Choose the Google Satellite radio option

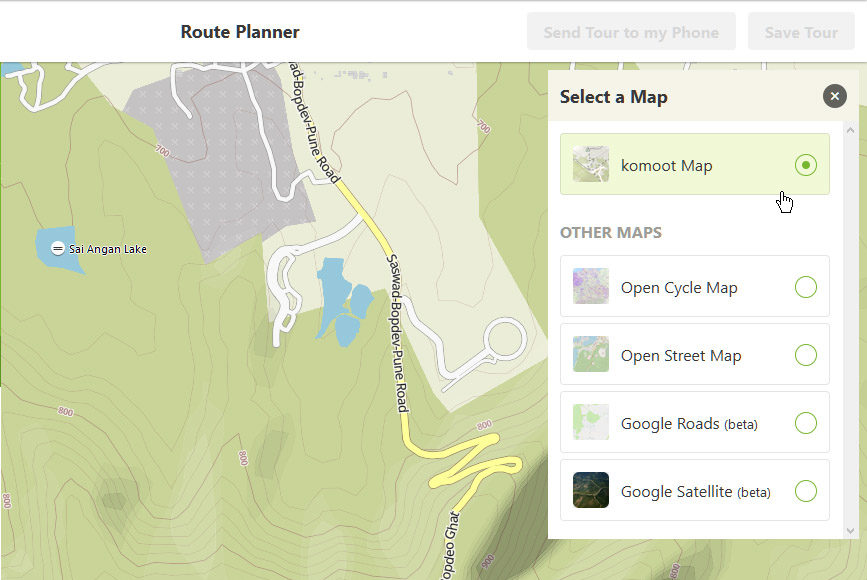806,491
